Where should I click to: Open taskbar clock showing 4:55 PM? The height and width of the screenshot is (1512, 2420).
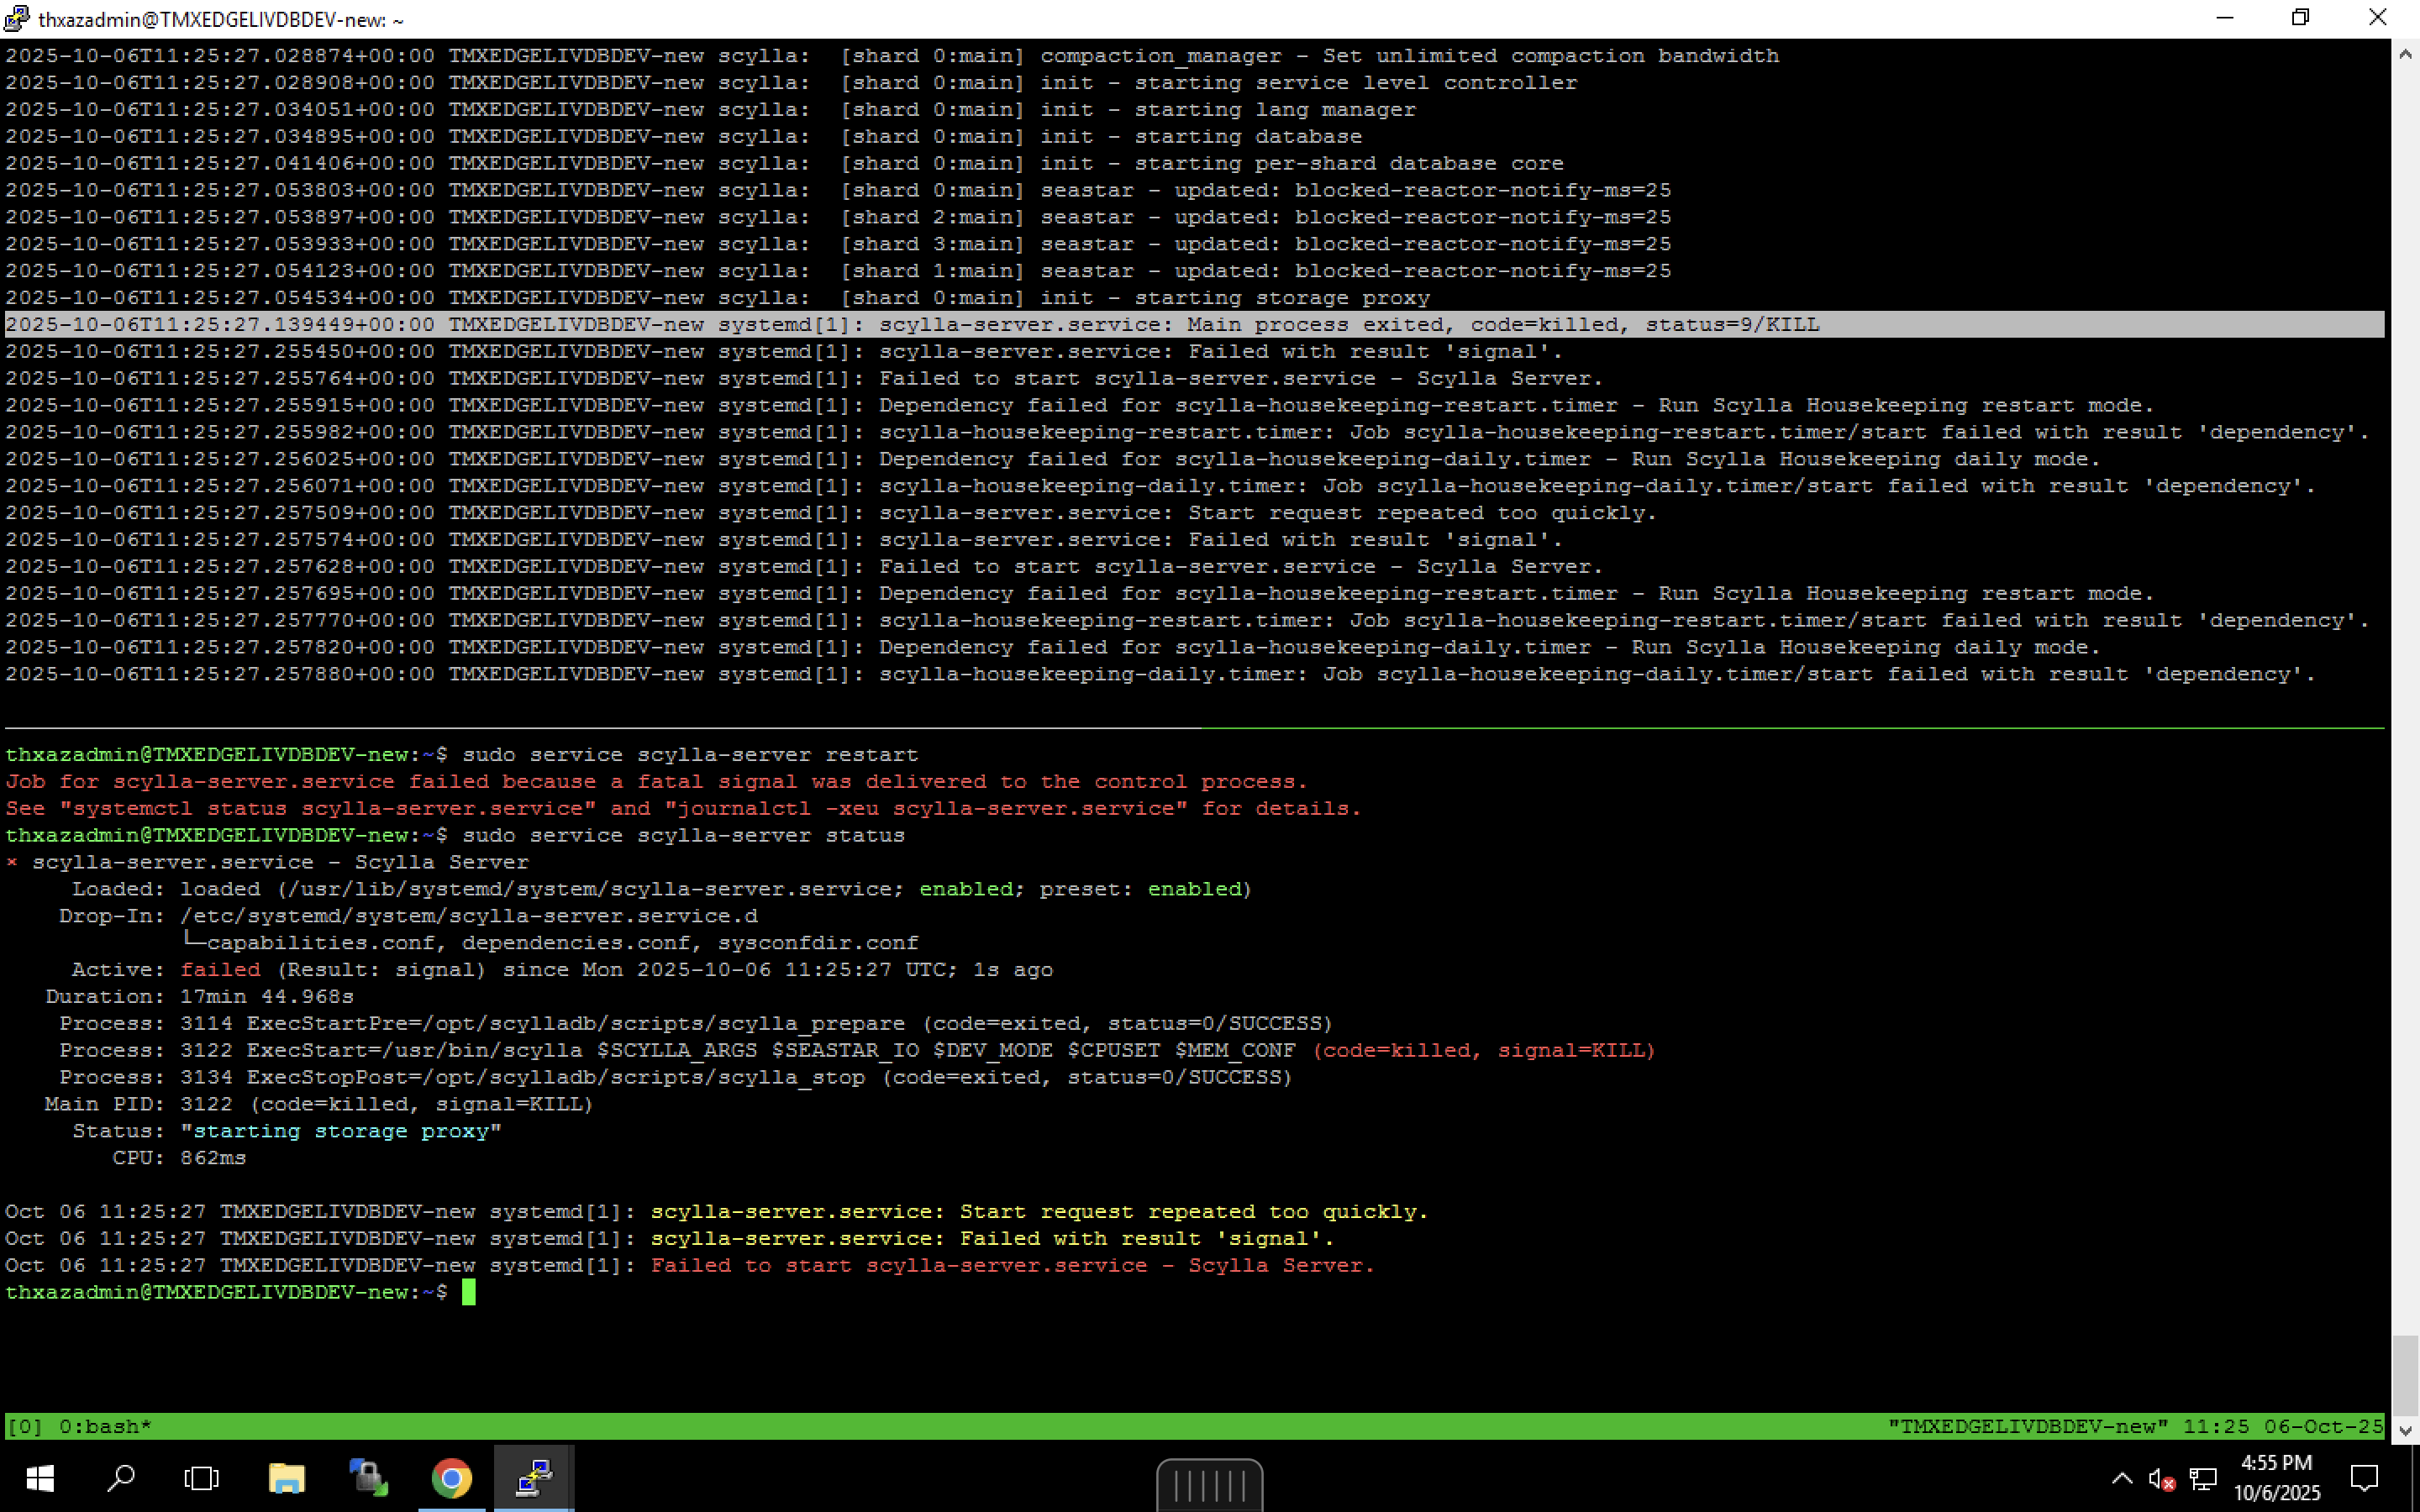pyautogui.click(x=2276, y=1478)
